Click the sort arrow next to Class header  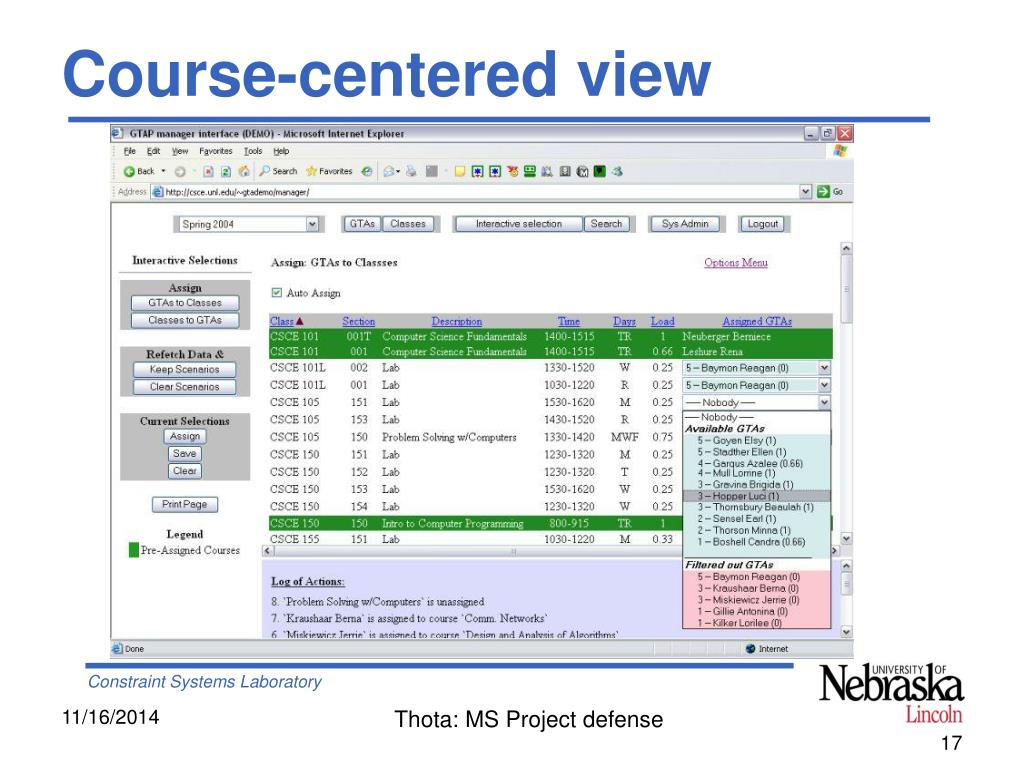point(300,321)
